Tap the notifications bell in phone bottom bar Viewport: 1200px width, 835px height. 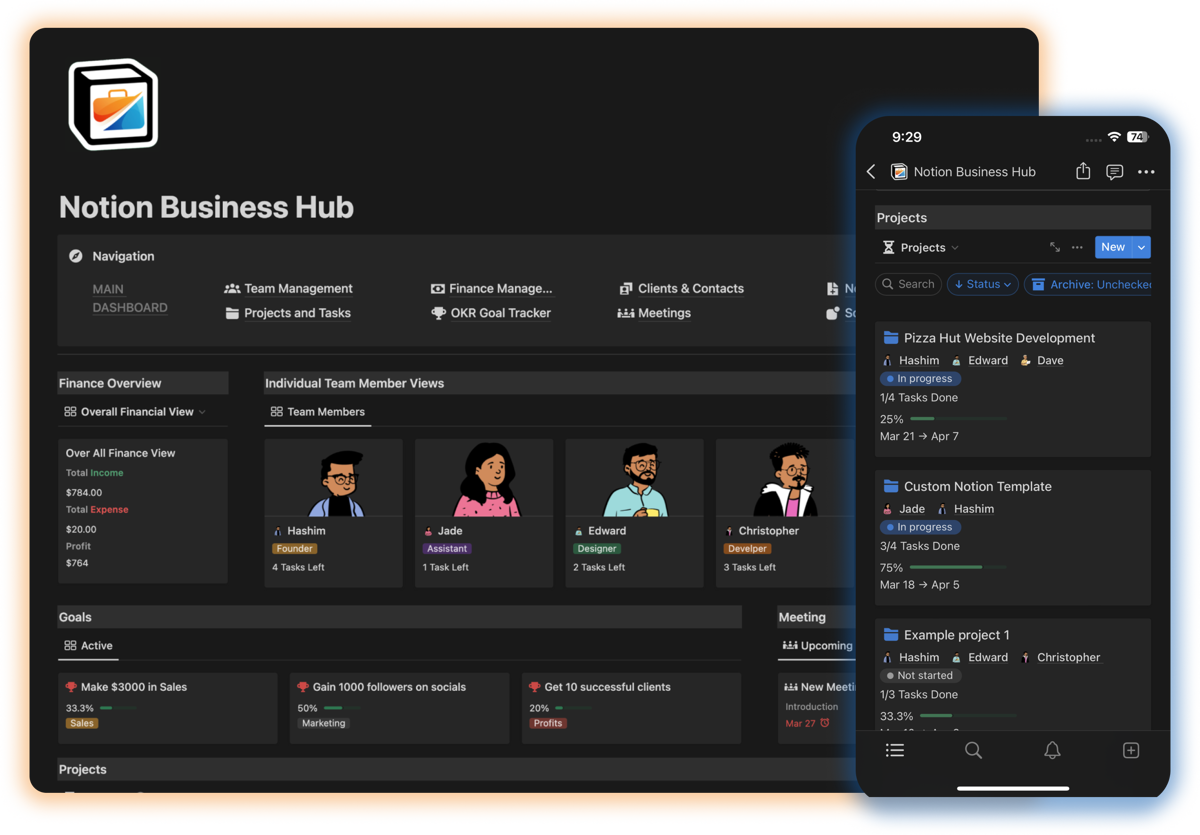1052,750
